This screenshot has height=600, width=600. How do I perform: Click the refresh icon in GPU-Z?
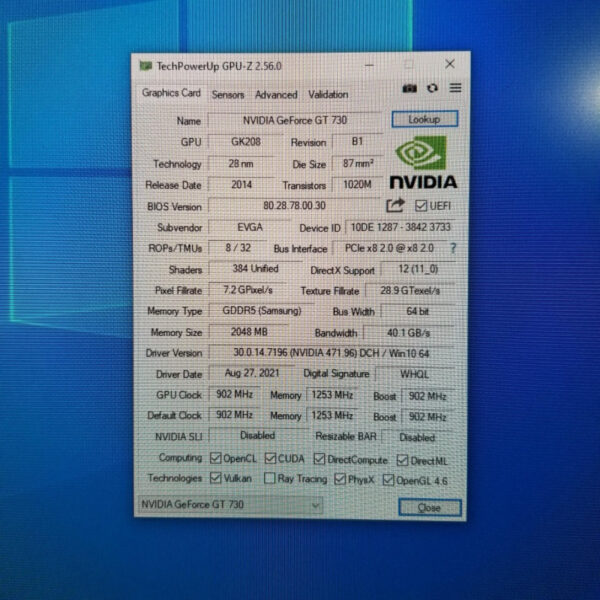pyautogui.click(x=432, y=88)
